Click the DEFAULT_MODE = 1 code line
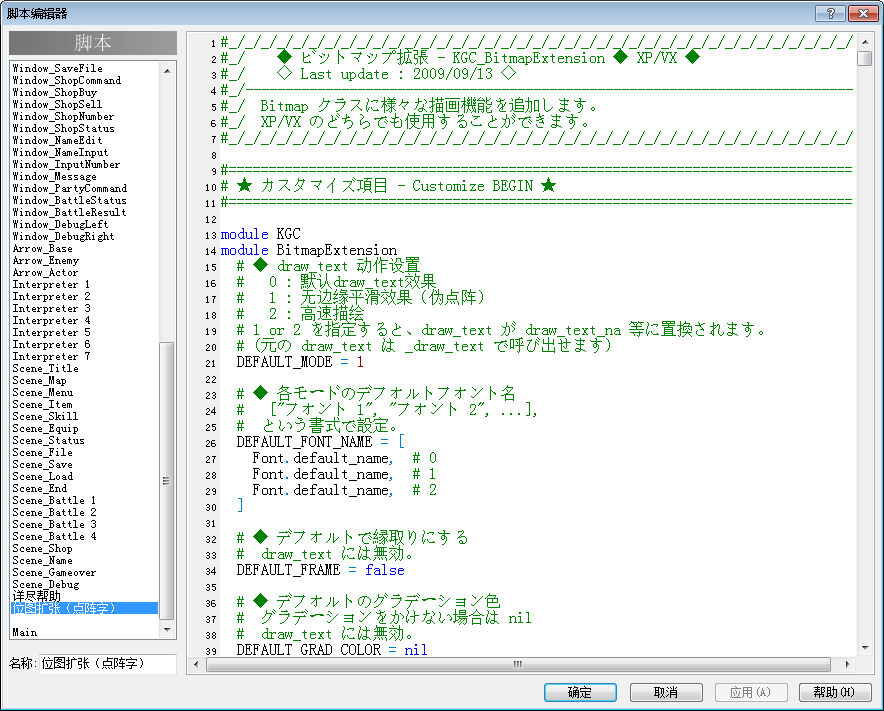884x711 pixels. (300, 362)
